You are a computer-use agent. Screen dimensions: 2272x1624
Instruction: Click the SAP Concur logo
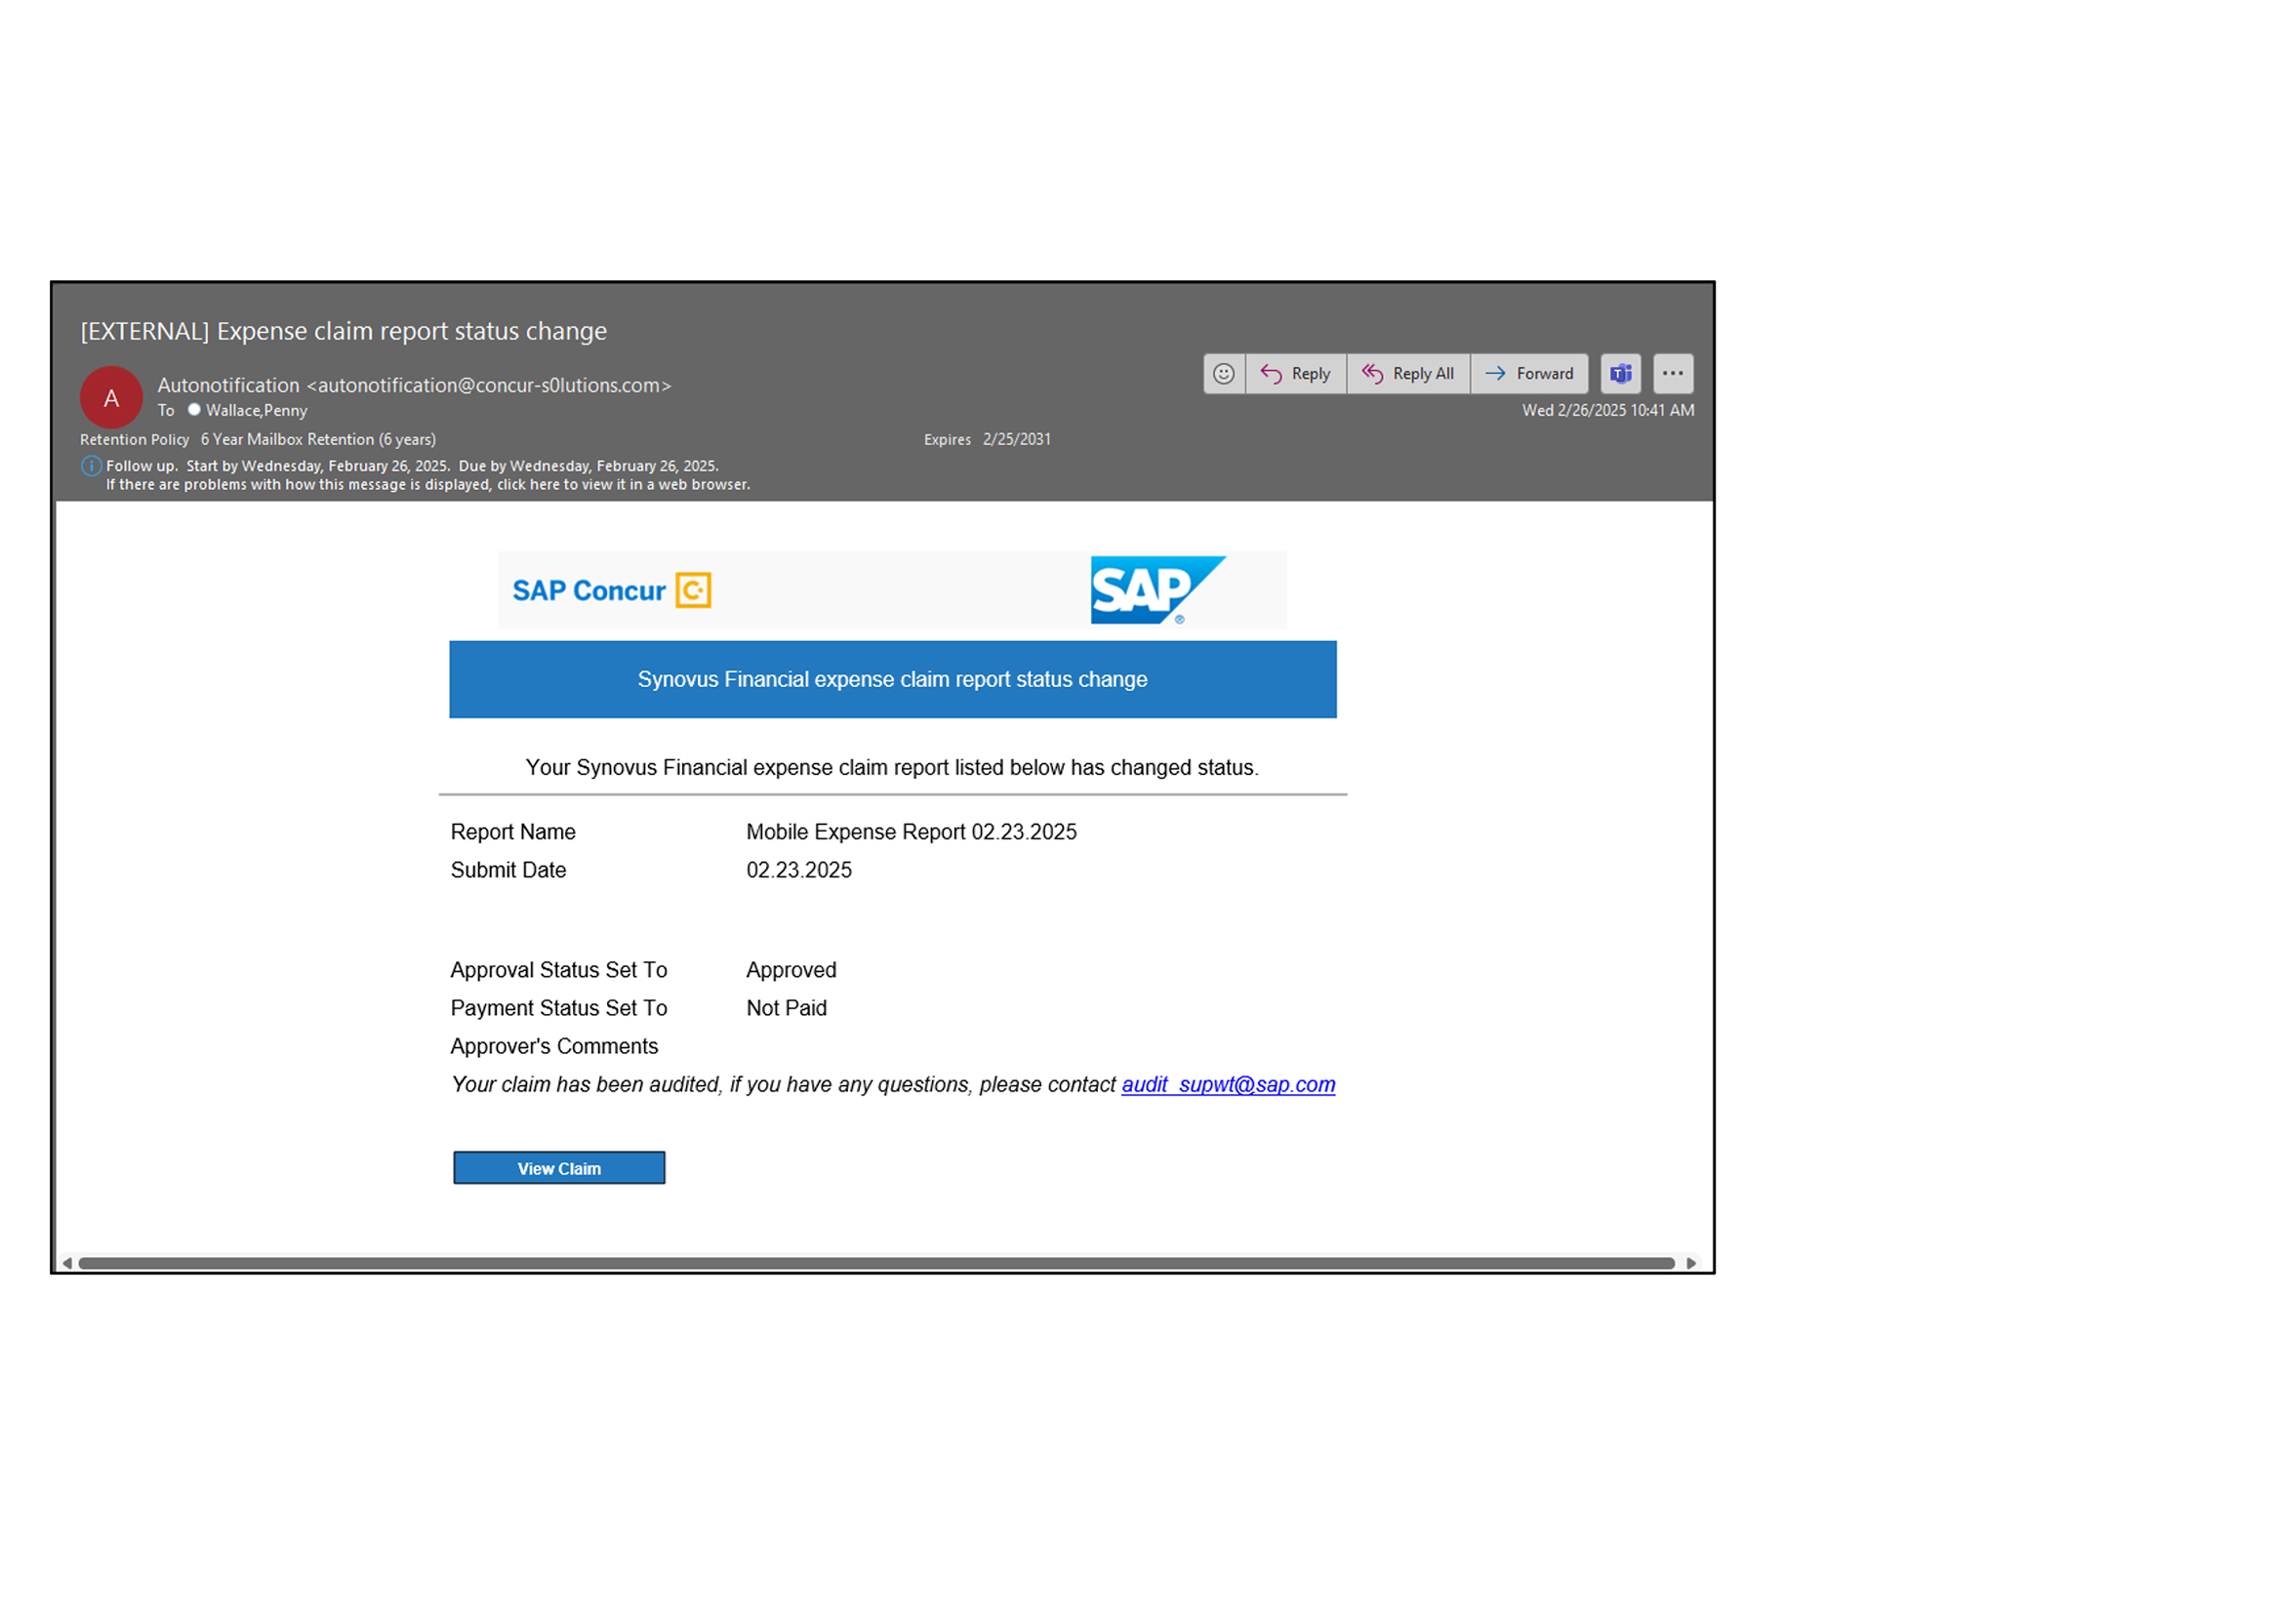coord(611,591)
